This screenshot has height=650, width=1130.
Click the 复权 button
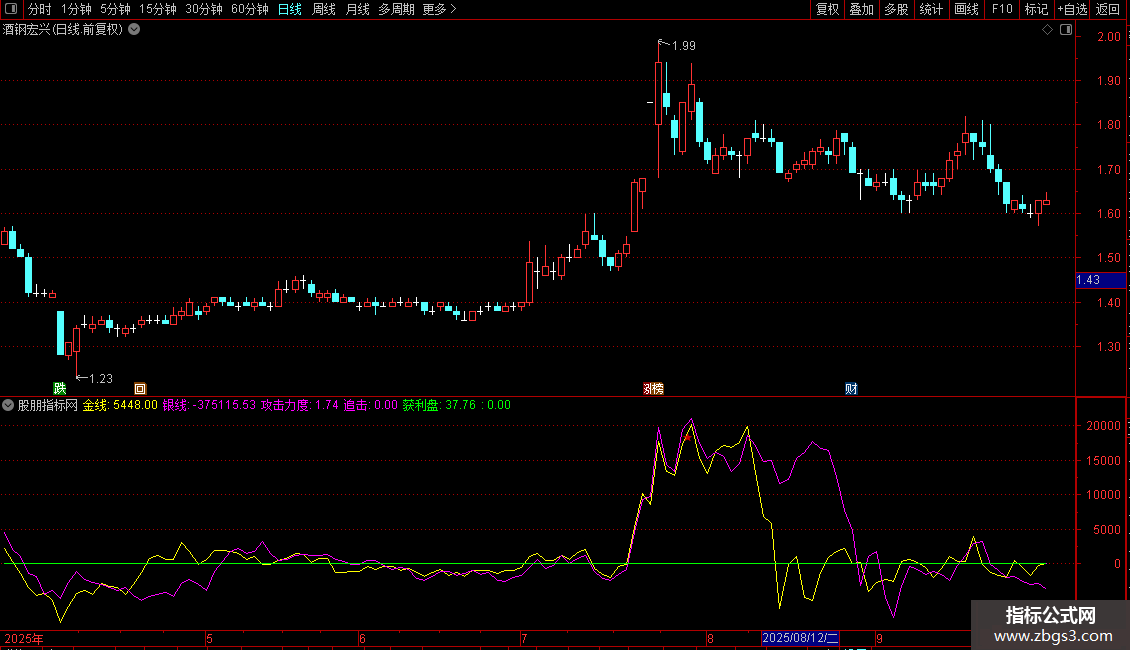click(x=827, y=9)
